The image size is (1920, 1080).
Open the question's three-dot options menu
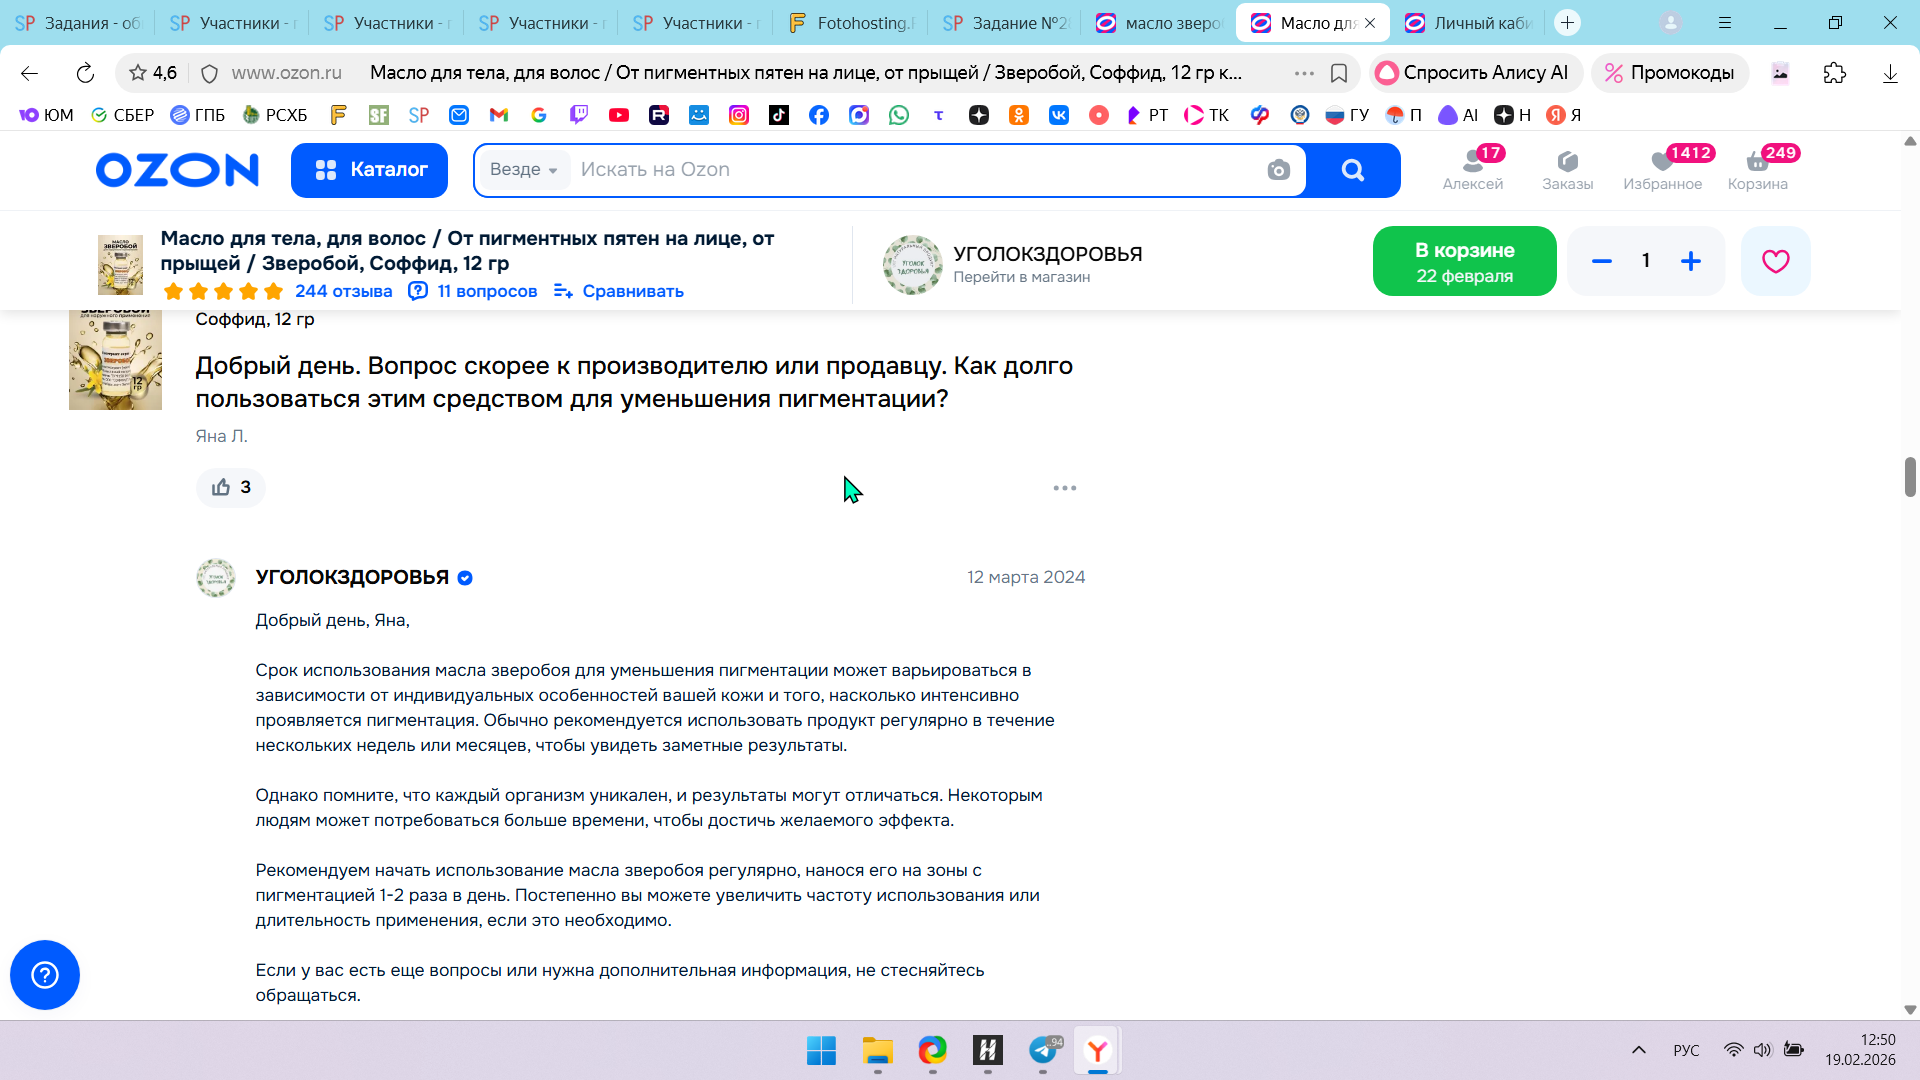coord(1064,488)
